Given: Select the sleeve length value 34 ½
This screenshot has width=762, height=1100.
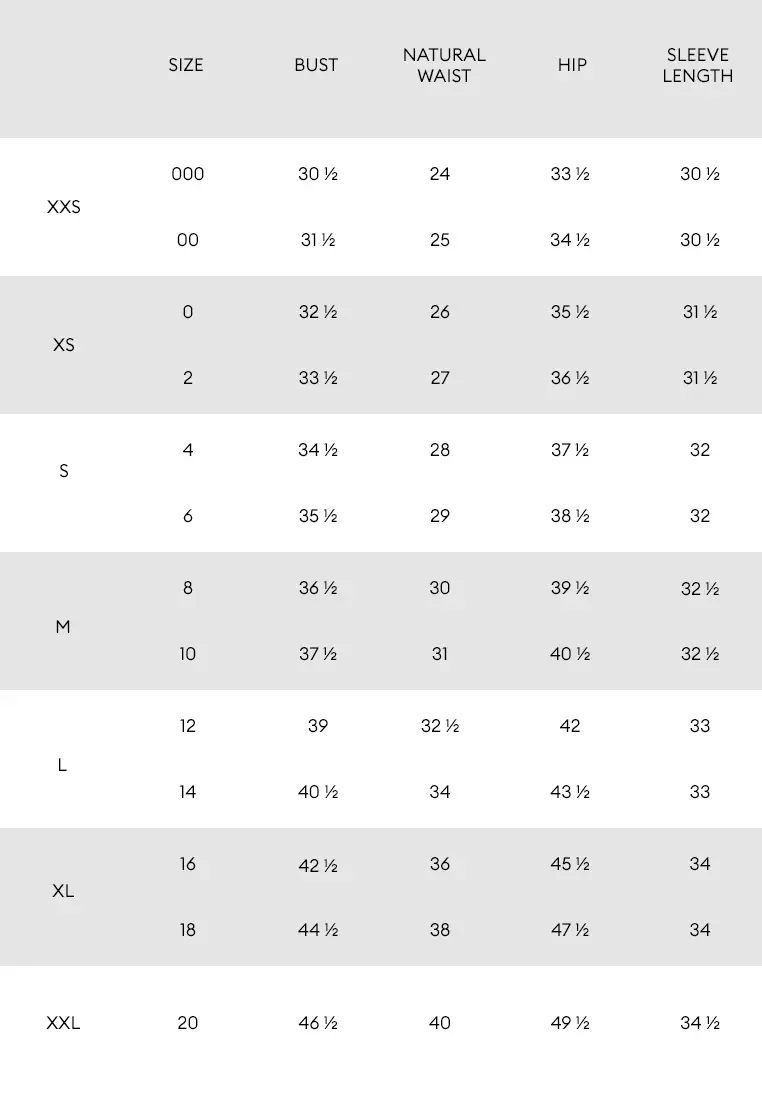Looking at the screenshot, I should click(700, 1023).
